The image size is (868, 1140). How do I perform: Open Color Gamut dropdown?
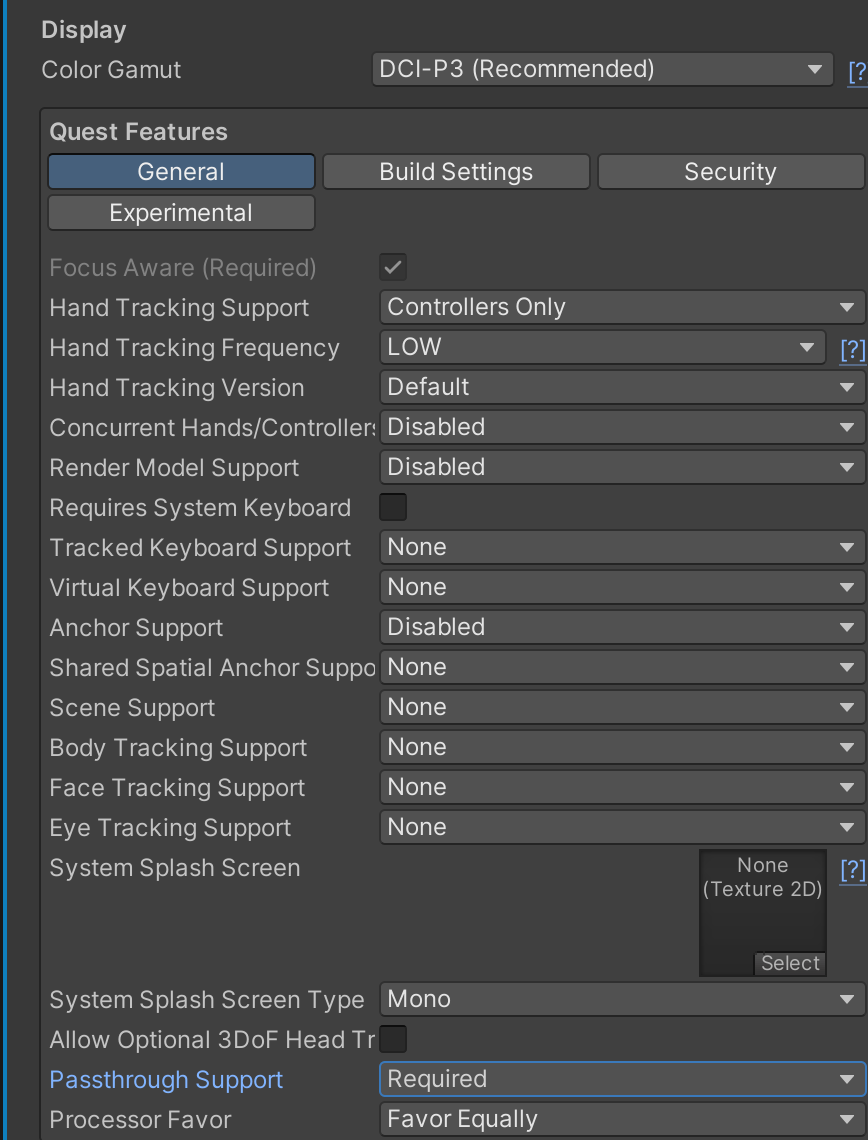[x=601, y=69]
